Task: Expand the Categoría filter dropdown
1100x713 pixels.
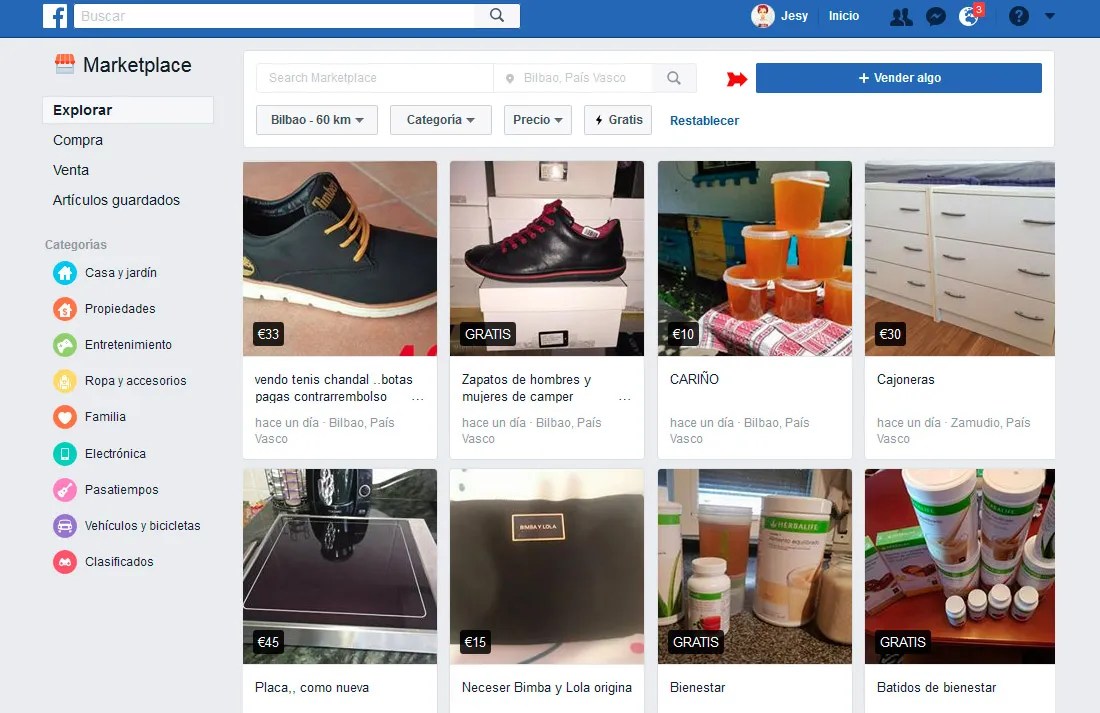Action: point(440,119)
